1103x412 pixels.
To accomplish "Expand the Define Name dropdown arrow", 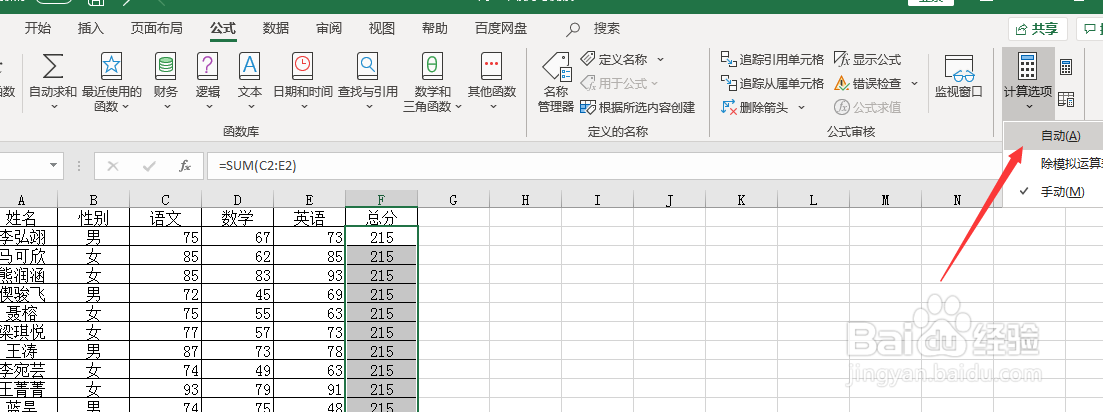I will 660,60.
